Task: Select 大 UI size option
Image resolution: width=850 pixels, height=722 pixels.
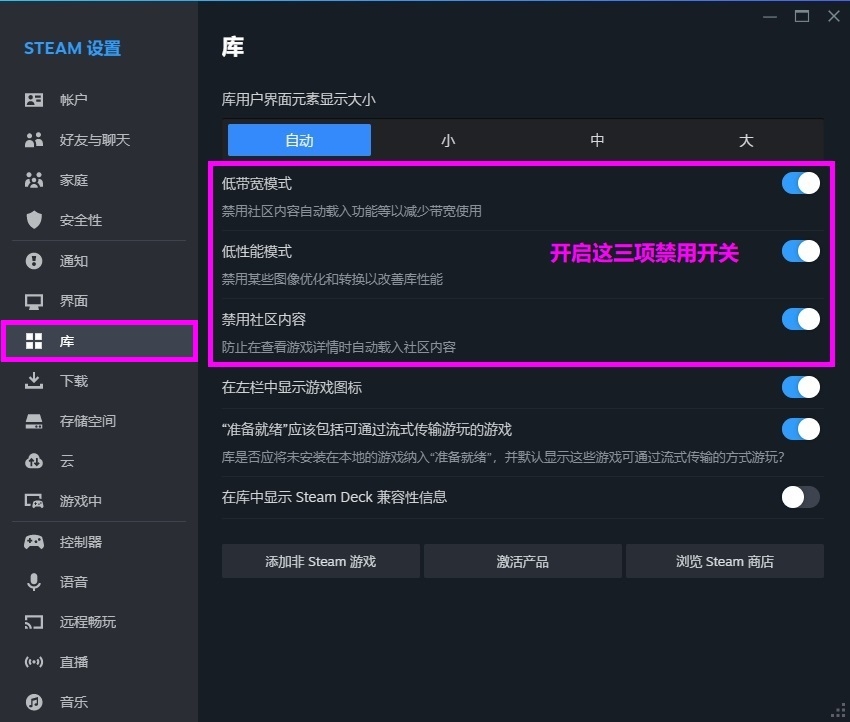Action: (746, 140)
